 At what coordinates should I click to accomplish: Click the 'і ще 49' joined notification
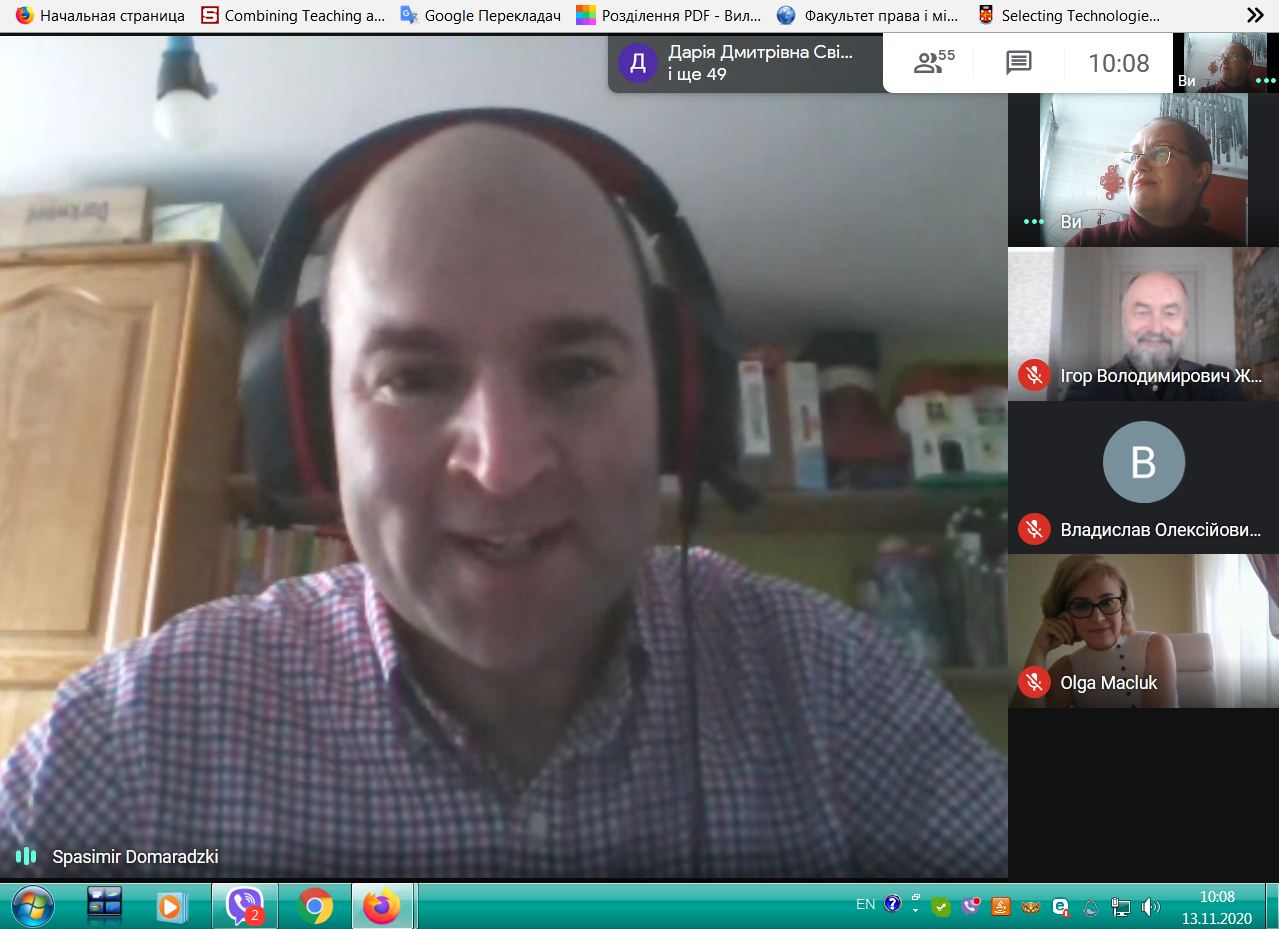(x=697, y=74)
